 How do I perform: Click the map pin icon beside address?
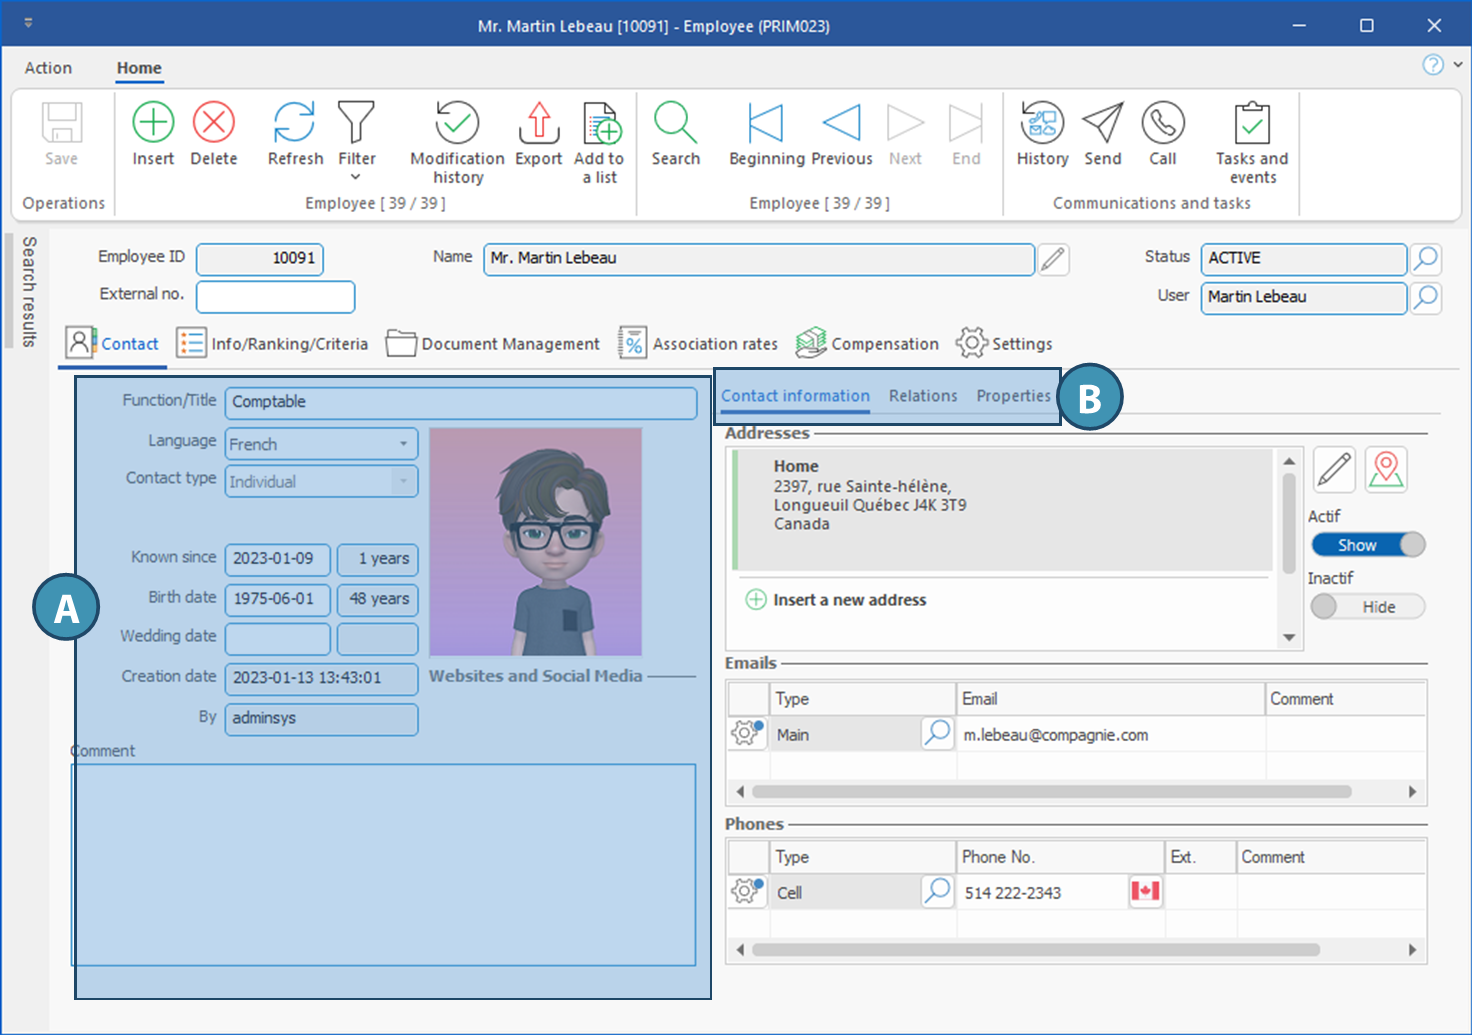pos(1386,469)
